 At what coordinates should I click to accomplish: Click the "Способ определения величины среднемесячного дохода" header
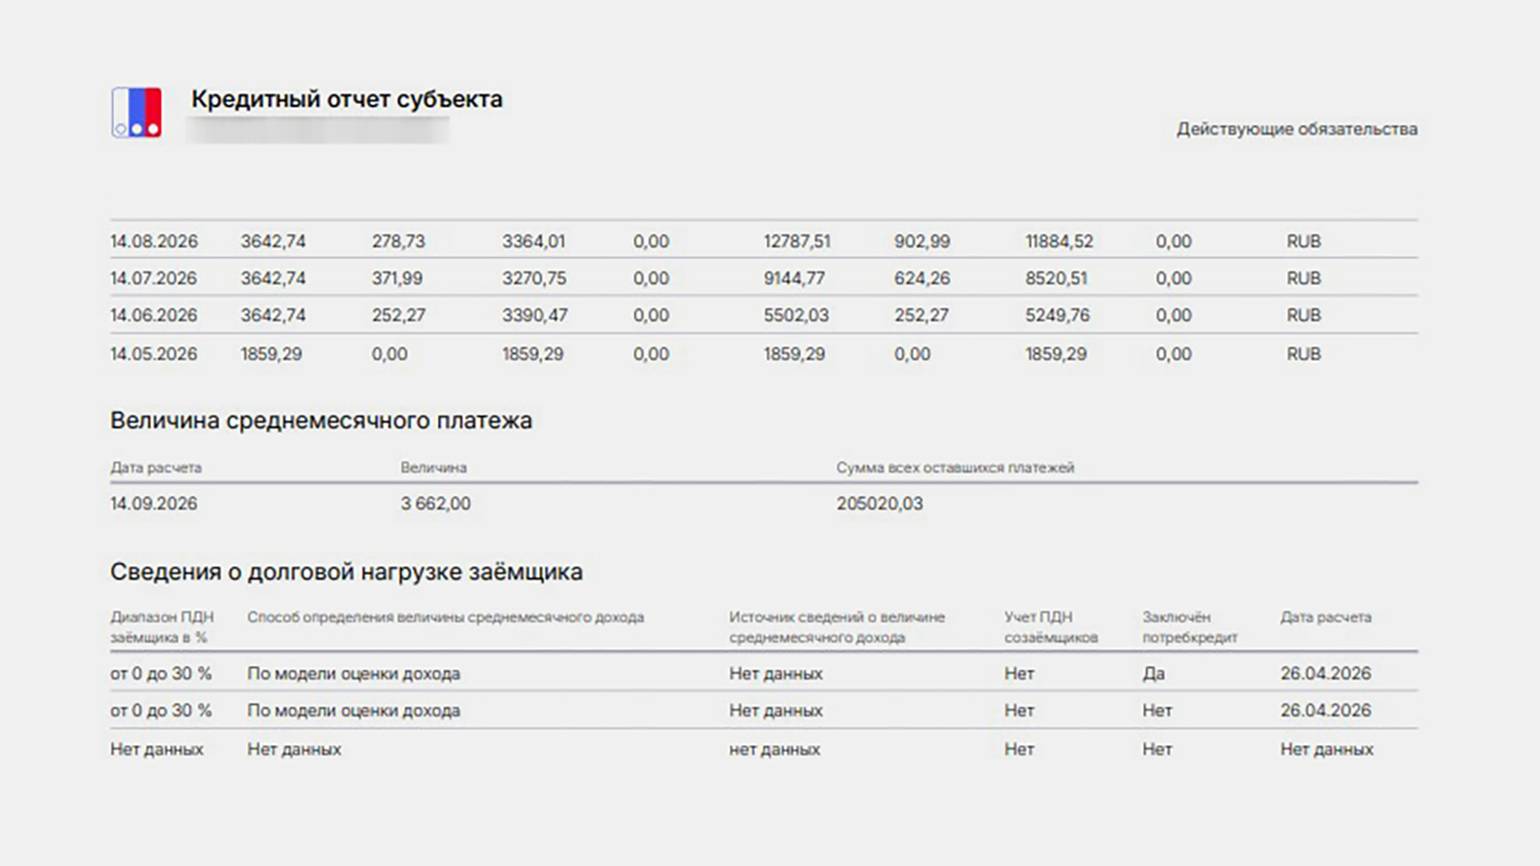446,617
